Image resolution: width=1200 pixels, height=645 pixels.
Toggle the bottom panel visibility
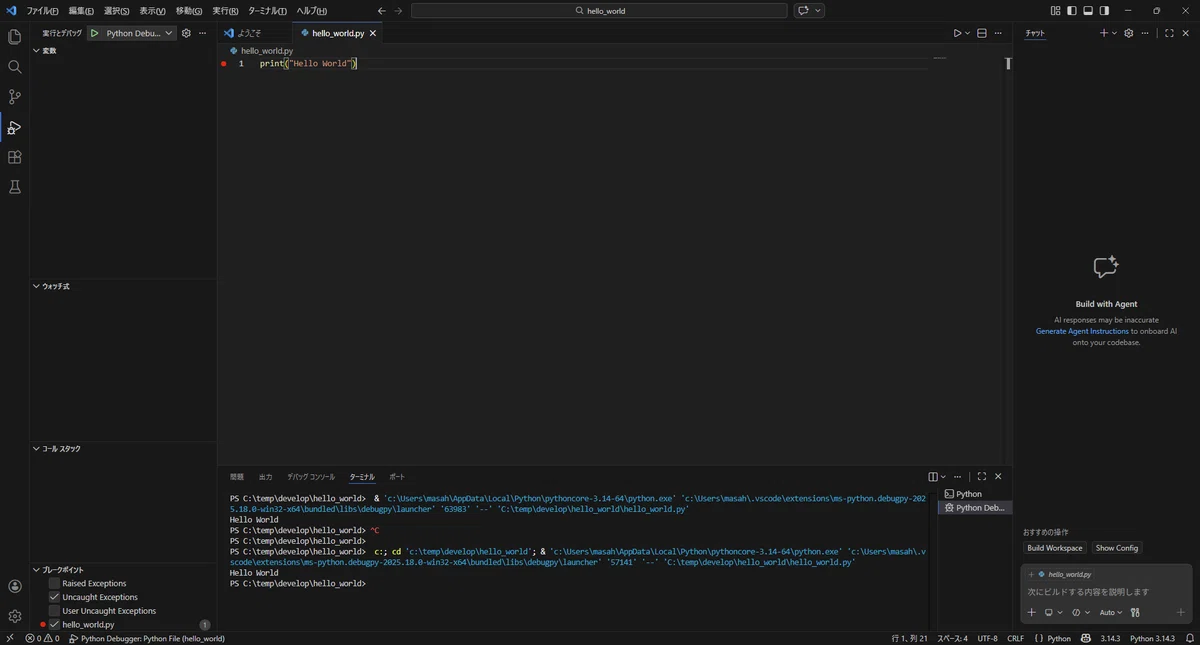point(1088,10)
